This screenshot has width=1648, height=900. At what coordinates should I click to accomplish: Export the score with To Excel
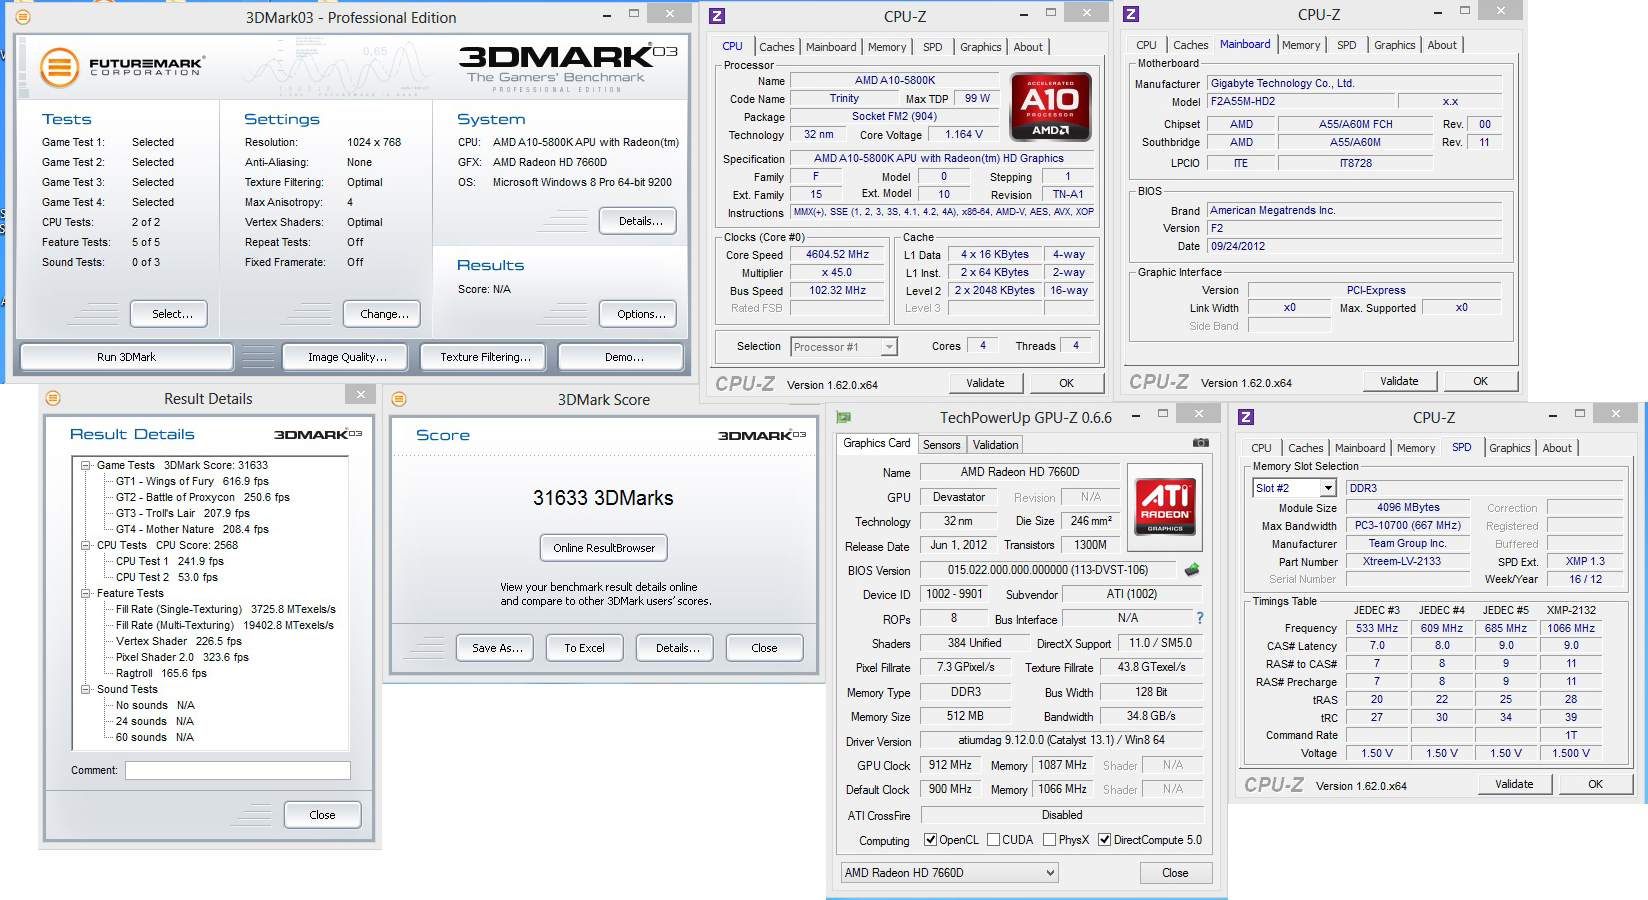(x=584, y=648)
